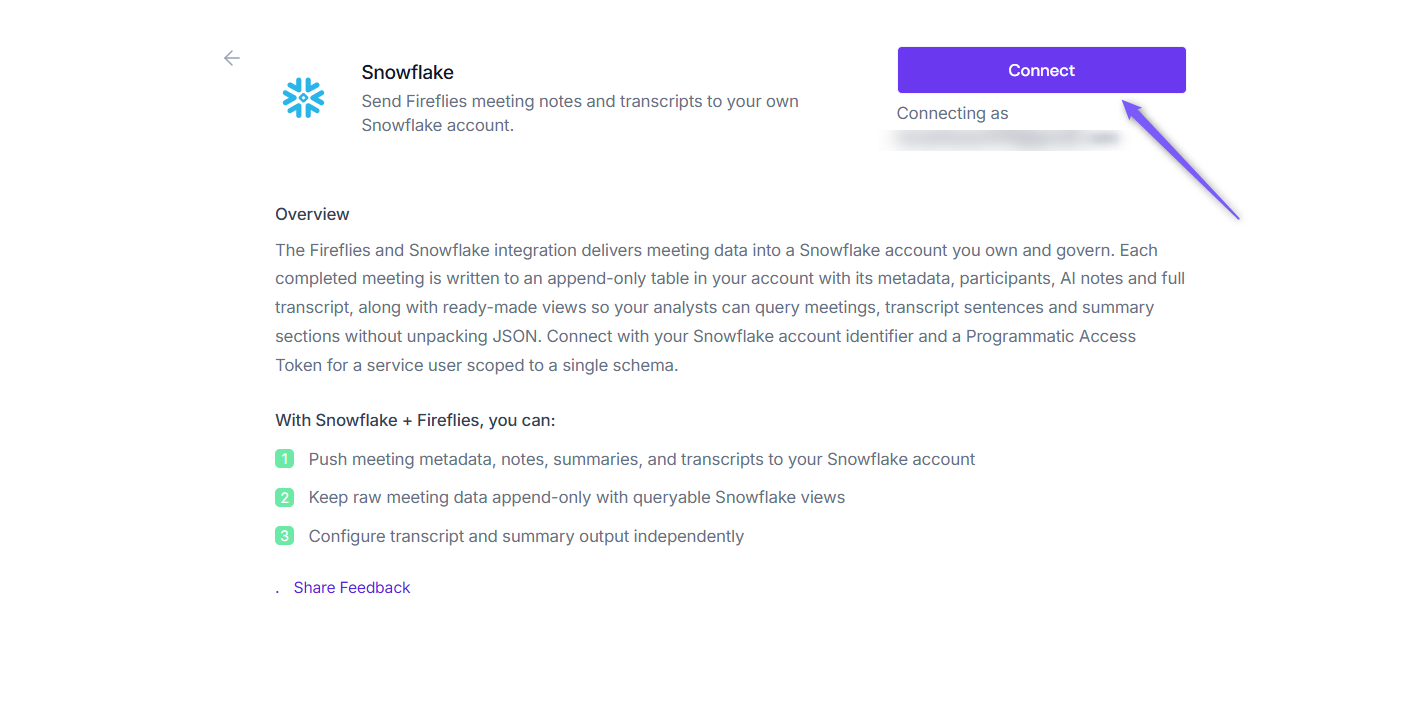1424x715 pixels.
Task: Click the 'Configure transcript and summary output' item
Action: coord(526,536)
